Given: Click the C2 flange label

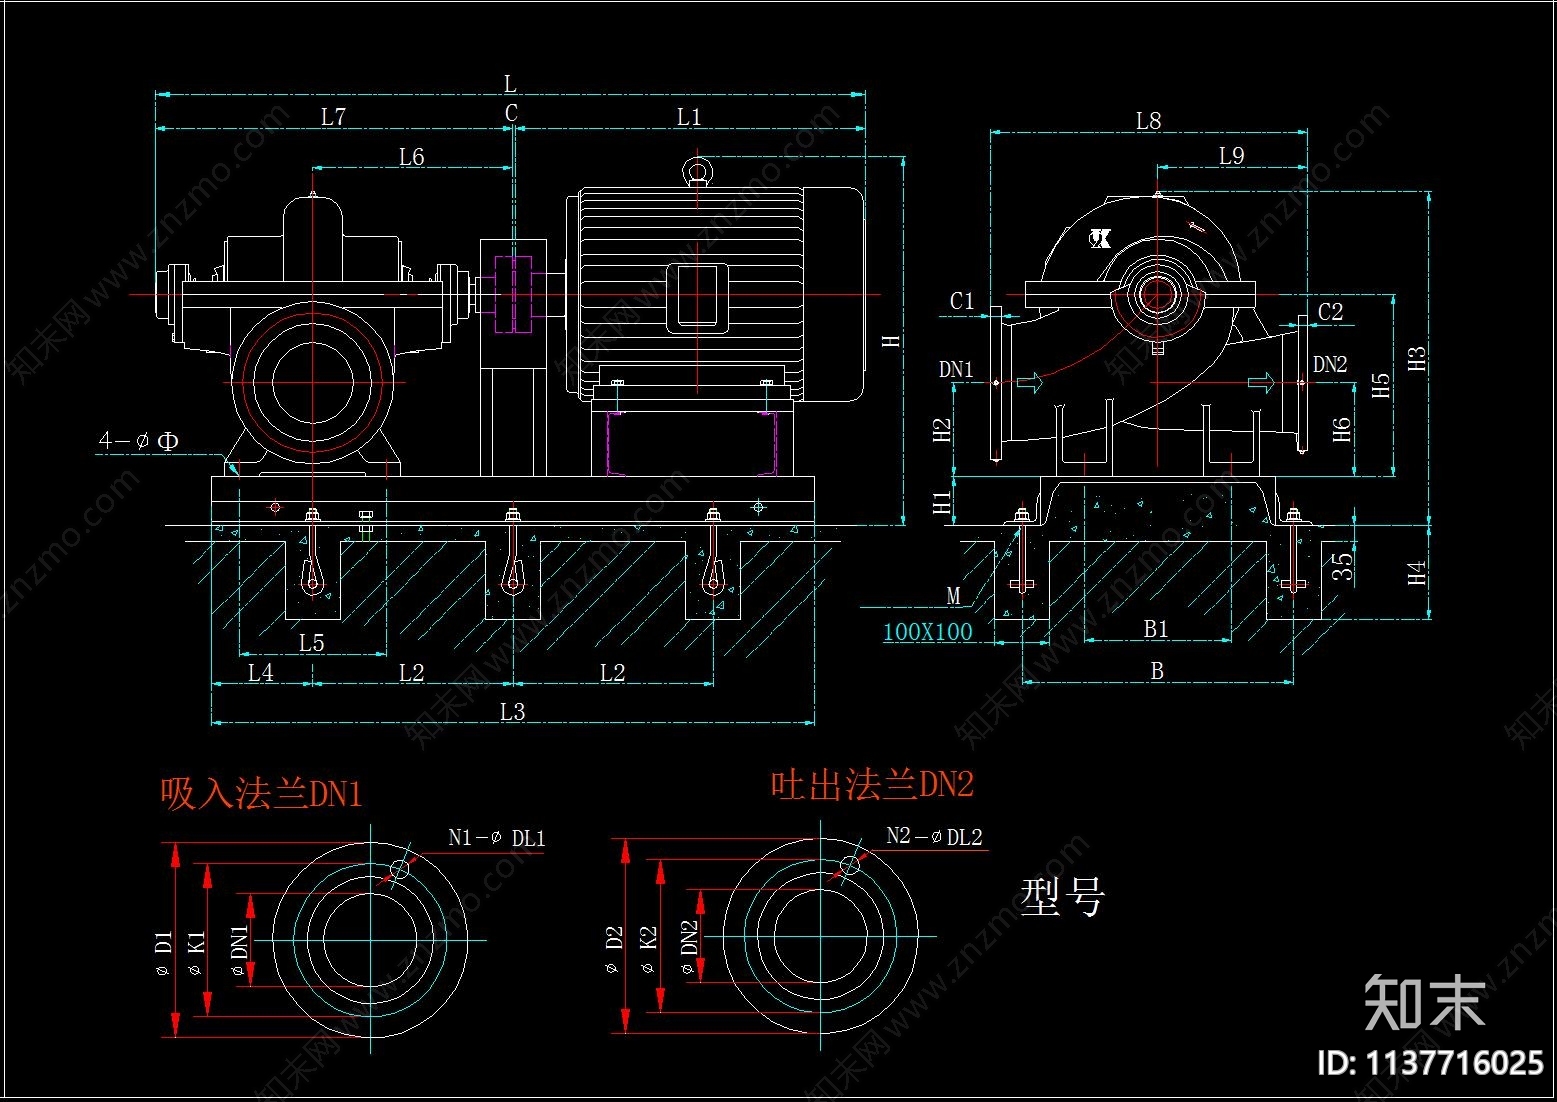Looking at the screenshot, I should point(1331,312).
